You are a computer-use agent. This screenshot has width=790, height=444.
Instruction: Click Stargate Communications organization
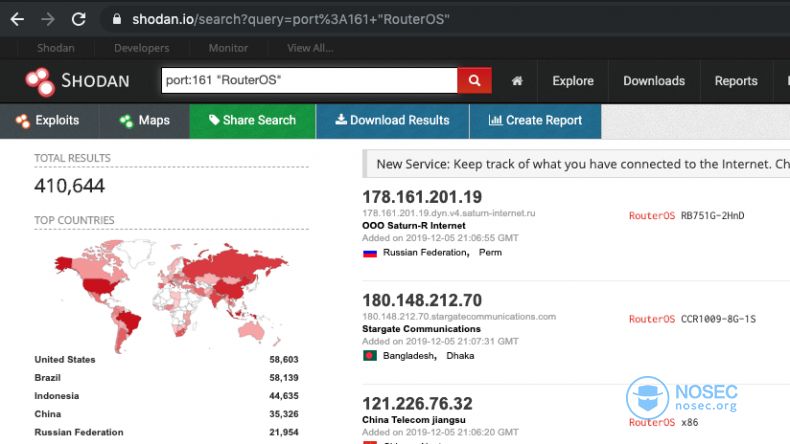421,329
